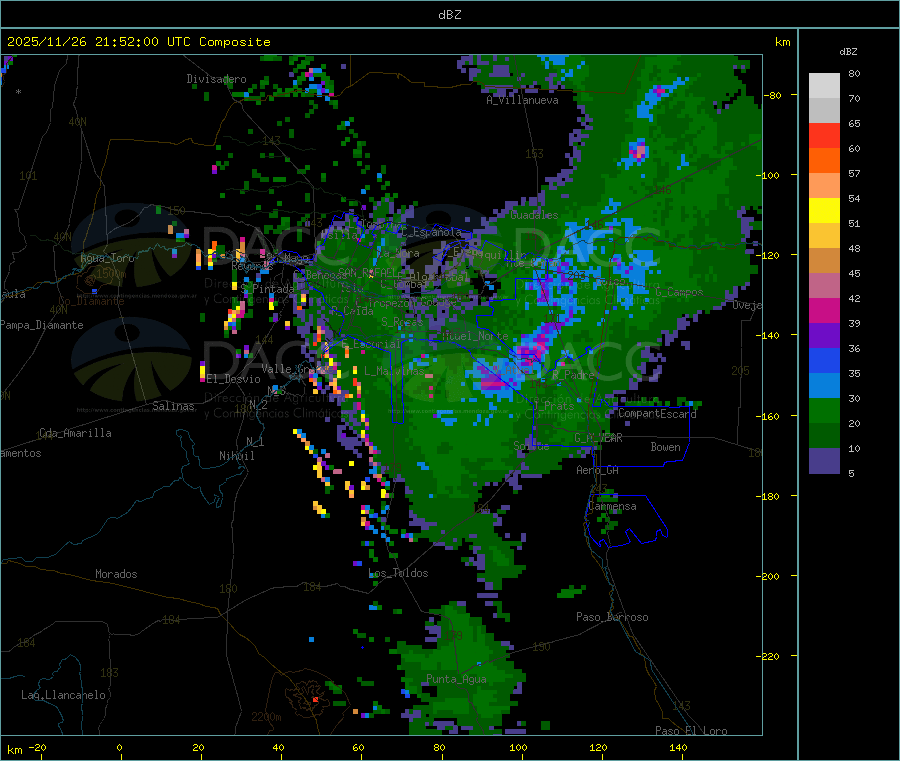Click the R_Padre place label
The height and width of the screenshot is (761, 900).
(573, 375)
